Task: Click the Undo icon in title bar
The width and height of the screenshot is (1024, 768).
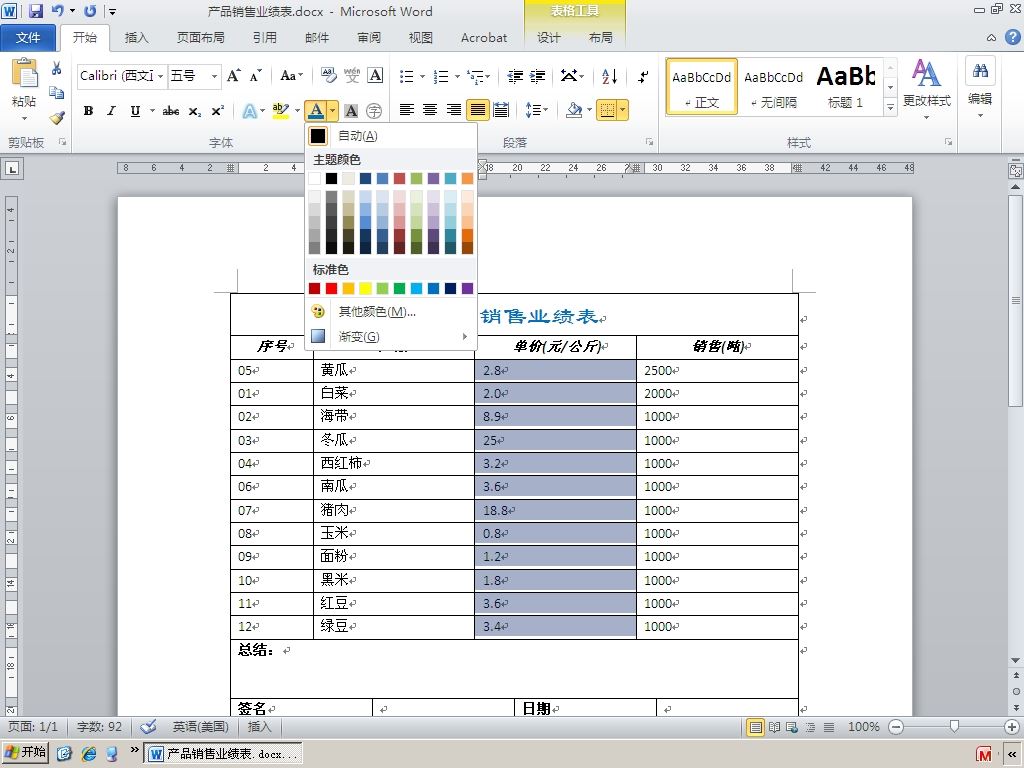Action: 57,11
